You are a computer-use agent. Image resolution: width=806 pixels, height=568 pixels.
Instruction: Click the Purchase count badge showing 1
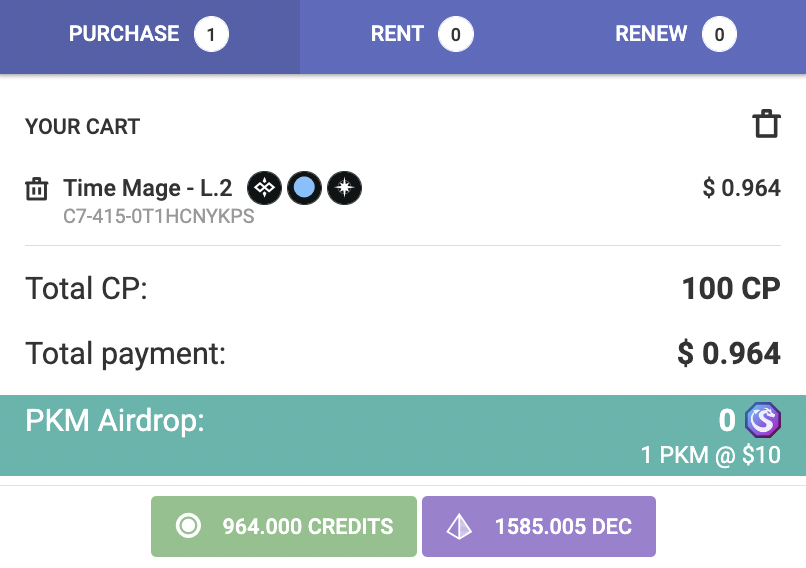pyautogui.click(x=211, y=34)
